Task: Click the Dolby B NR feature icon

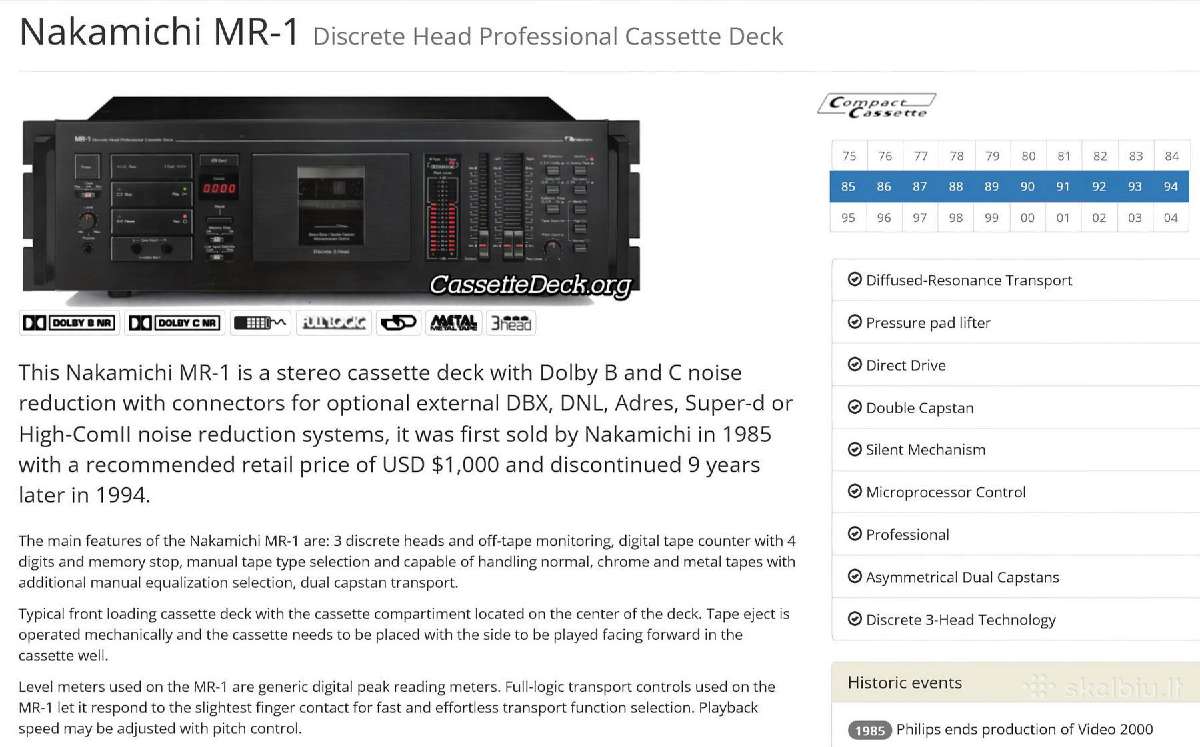Action: [69, 322]
